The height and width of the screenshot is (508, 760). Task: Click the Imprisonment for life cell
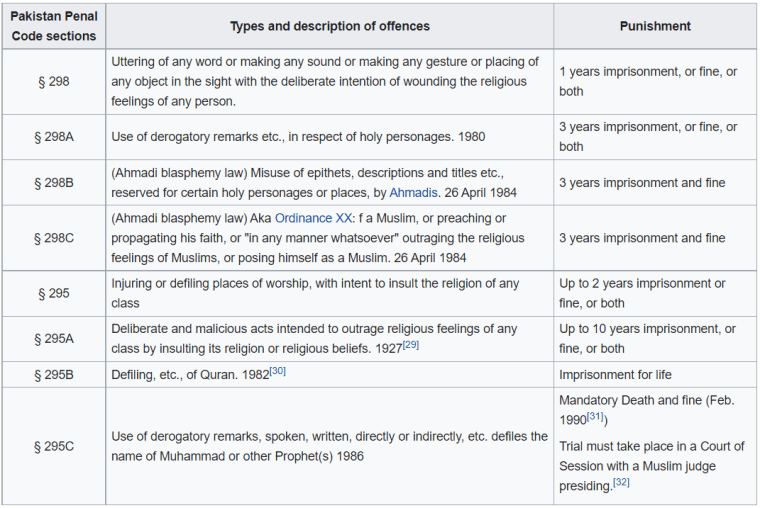pos(616,375)
